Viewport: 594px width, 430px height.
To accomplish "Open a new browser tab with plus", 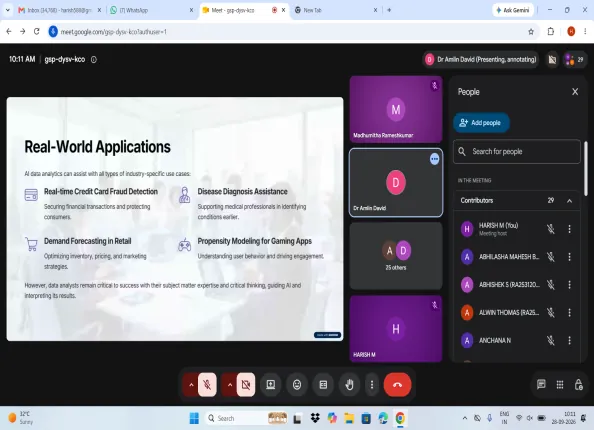I will click(x=389, y=10).
